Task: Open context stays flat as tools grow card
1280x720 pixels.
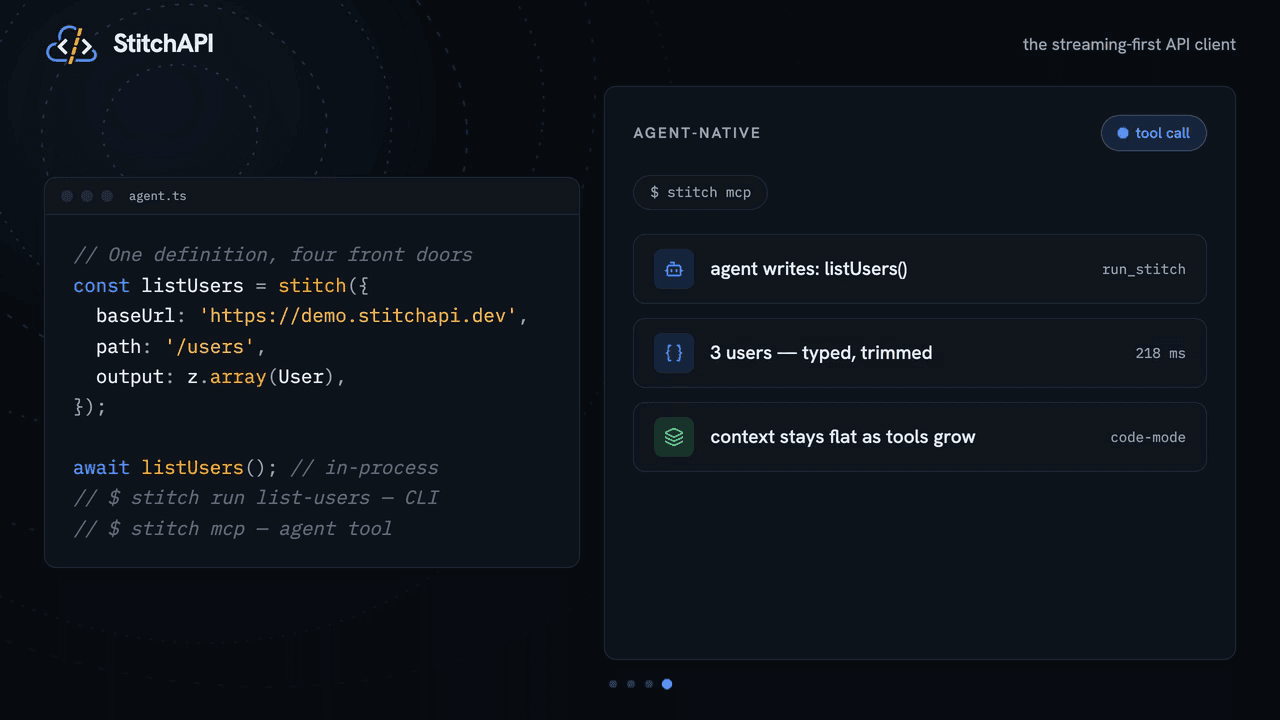Action: [x=920, y=437]
